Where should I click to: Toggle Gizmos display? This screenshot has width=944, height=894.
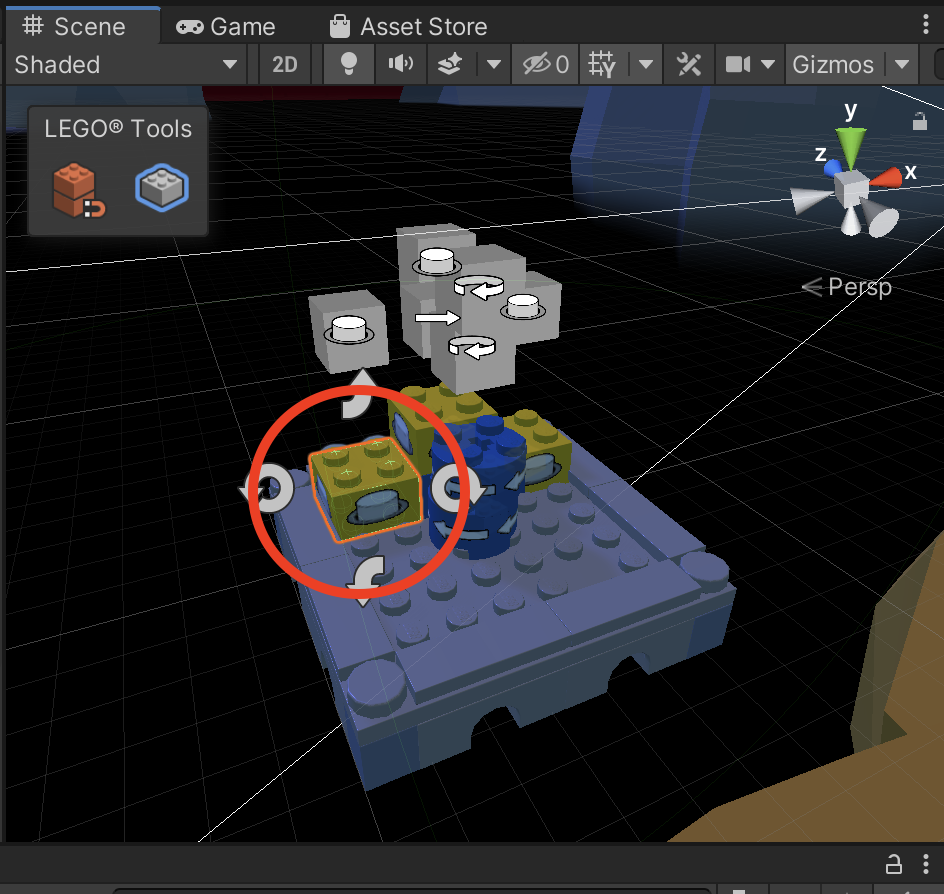pyautogui.click(x=833, y=64)
